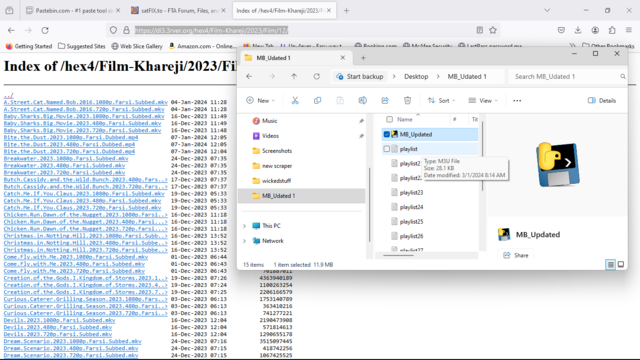The width and height of the screenshot is (640, 360).
Task: Go back in File Explorer
Action: point(249,76)
